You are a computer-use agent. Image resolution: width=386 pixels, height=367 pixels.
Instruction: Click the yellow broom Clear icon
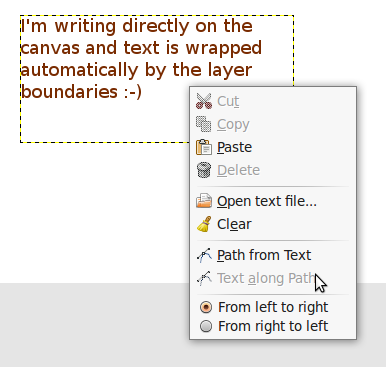(x=204, y=224)
